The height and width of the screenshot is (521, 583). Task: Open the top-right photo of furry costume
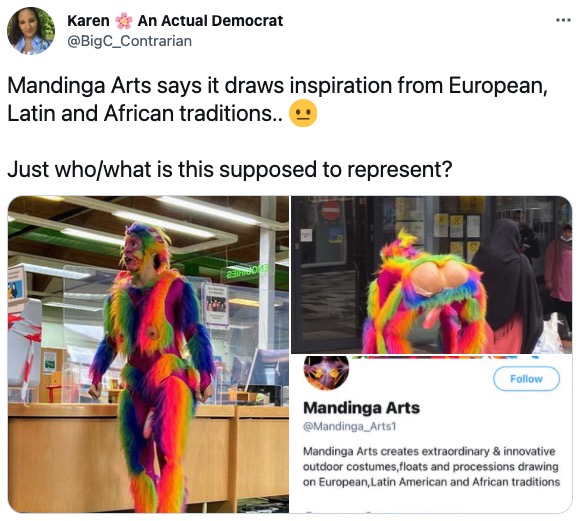coord(431,274)
